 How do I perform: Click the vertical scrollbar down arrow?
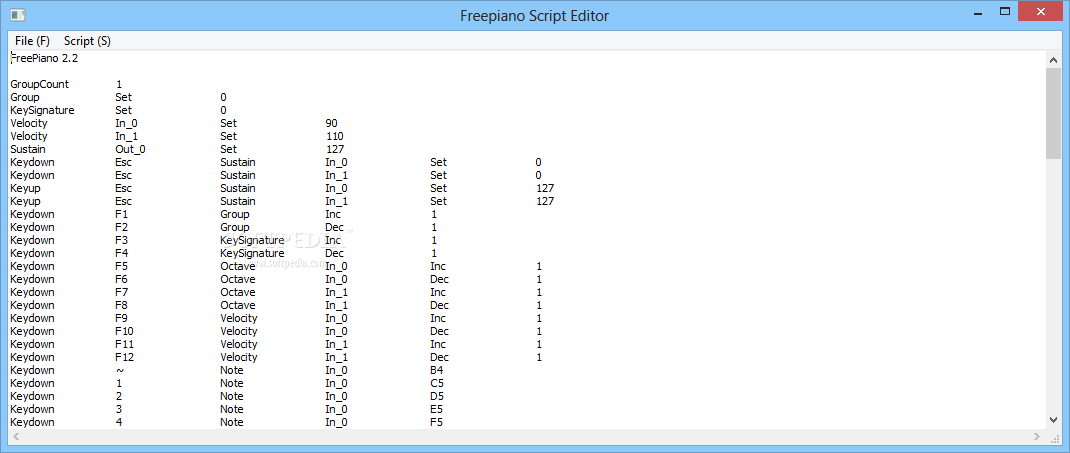pyautogui.click(x=1053, y=420)
